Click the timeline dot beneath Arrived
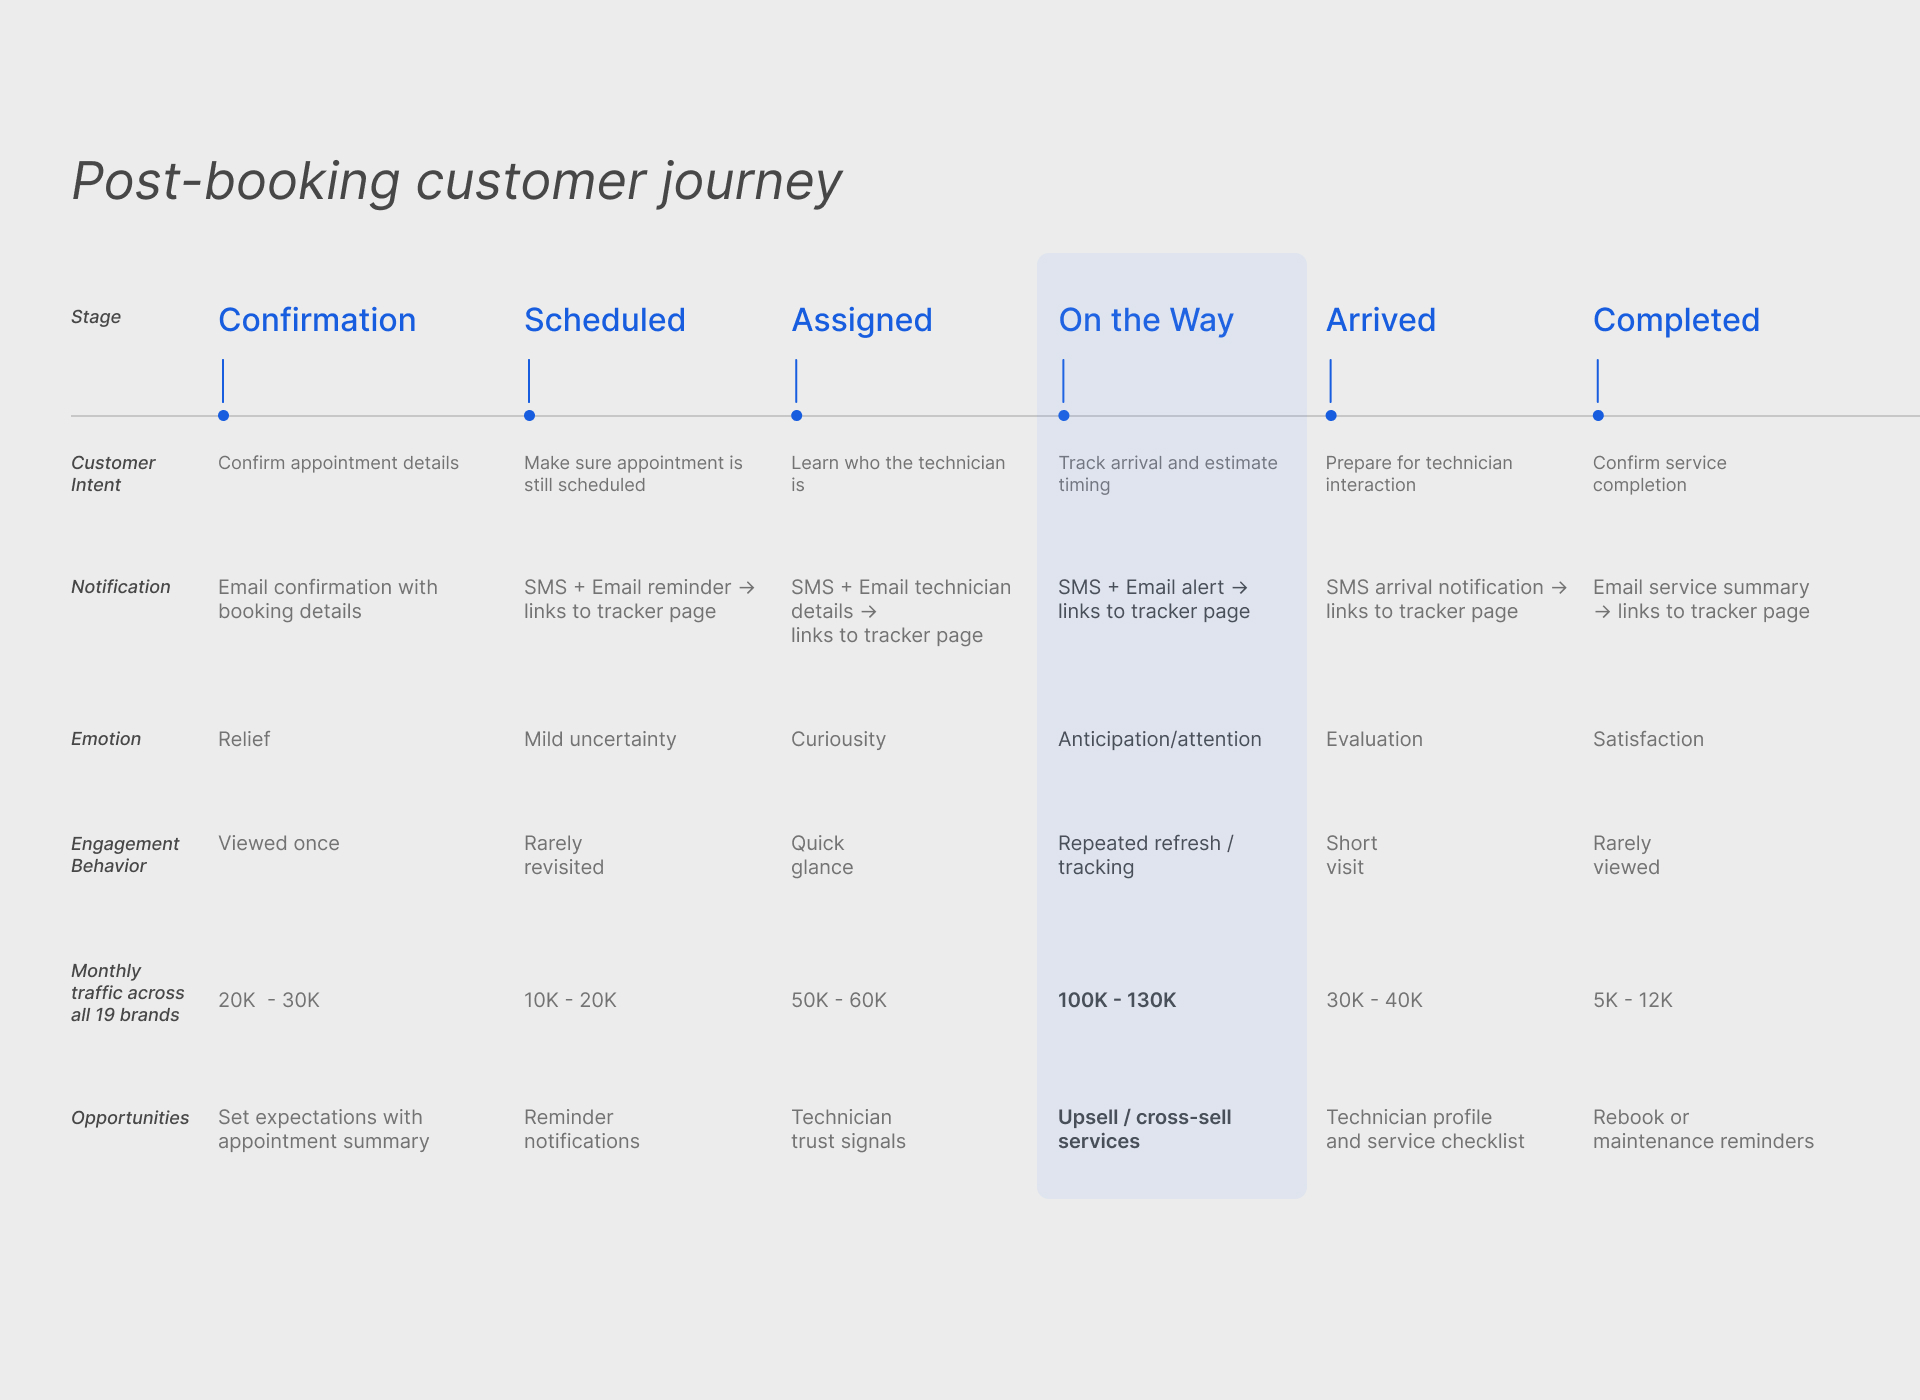This screenshot has width=1920, height=1400. pos(1331,416)
